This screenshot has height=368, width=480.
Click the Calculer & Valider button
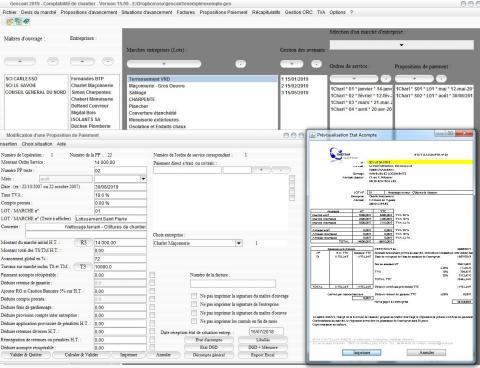tap(81, 355)
